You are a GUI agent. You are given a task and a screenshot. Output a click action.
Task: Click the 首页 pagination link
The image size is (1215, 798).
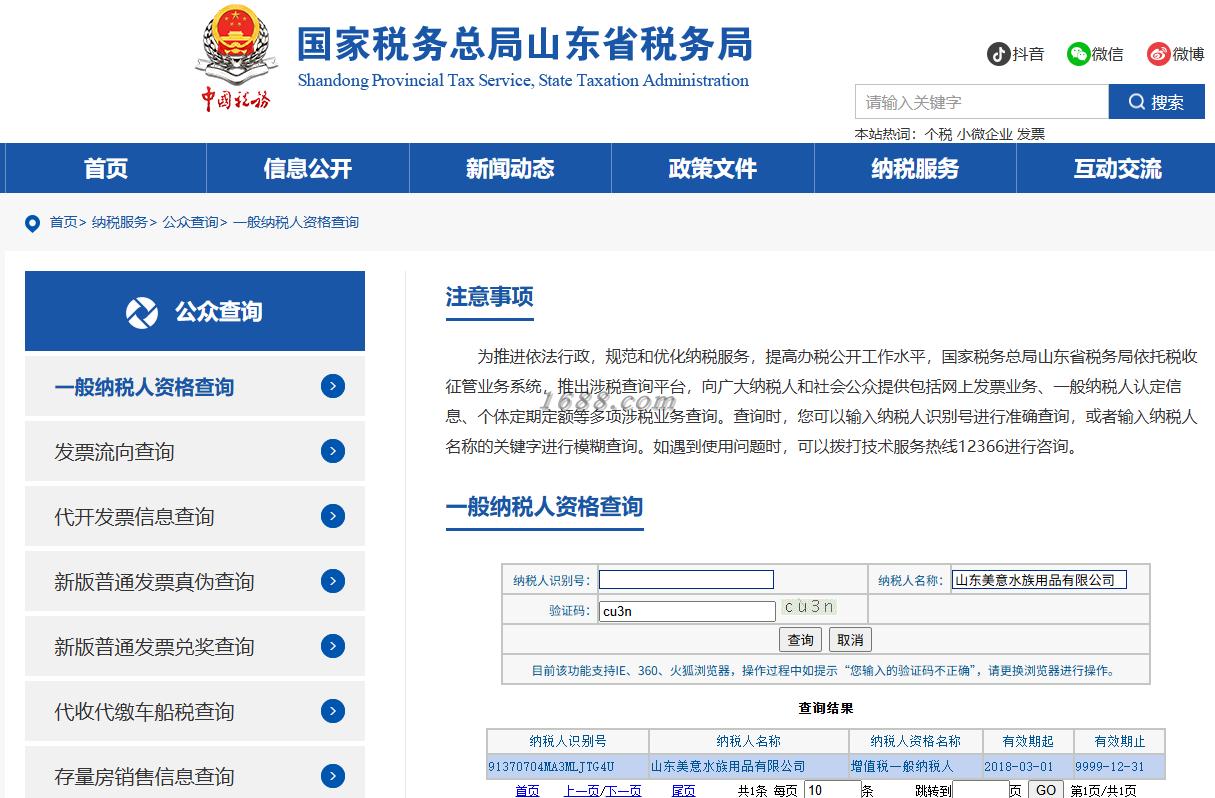[x=527, y=791]
